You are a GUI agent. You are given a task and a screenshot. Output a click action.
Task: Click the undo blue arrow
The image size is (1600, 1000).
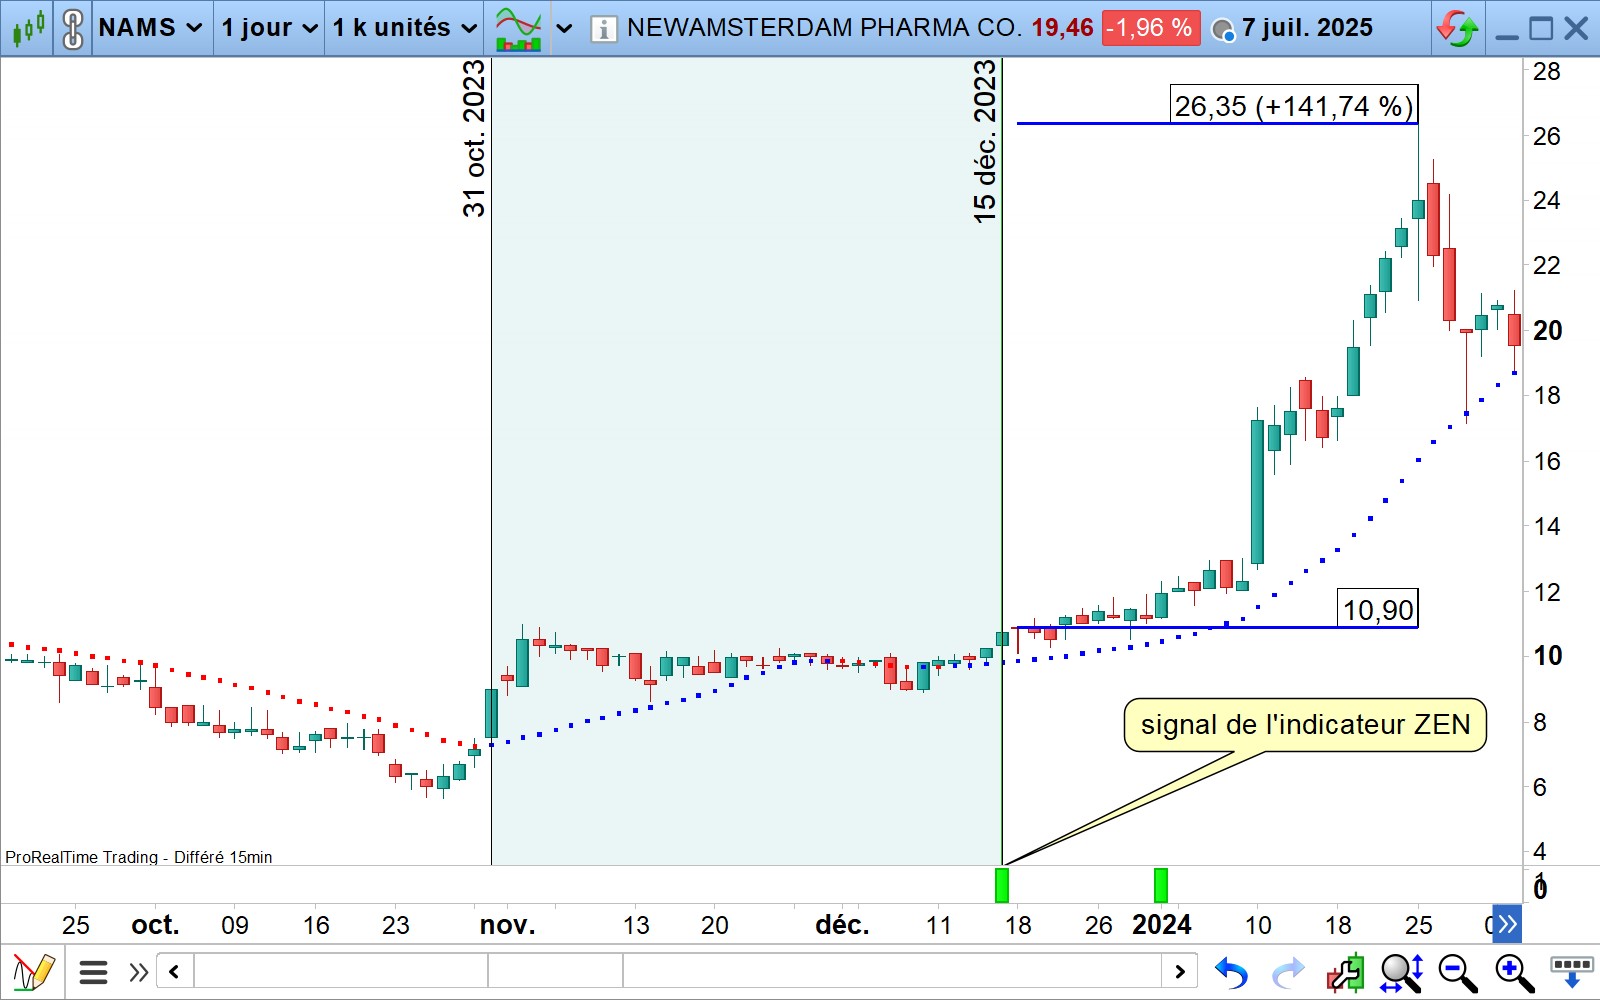[x=1231, y=972]
